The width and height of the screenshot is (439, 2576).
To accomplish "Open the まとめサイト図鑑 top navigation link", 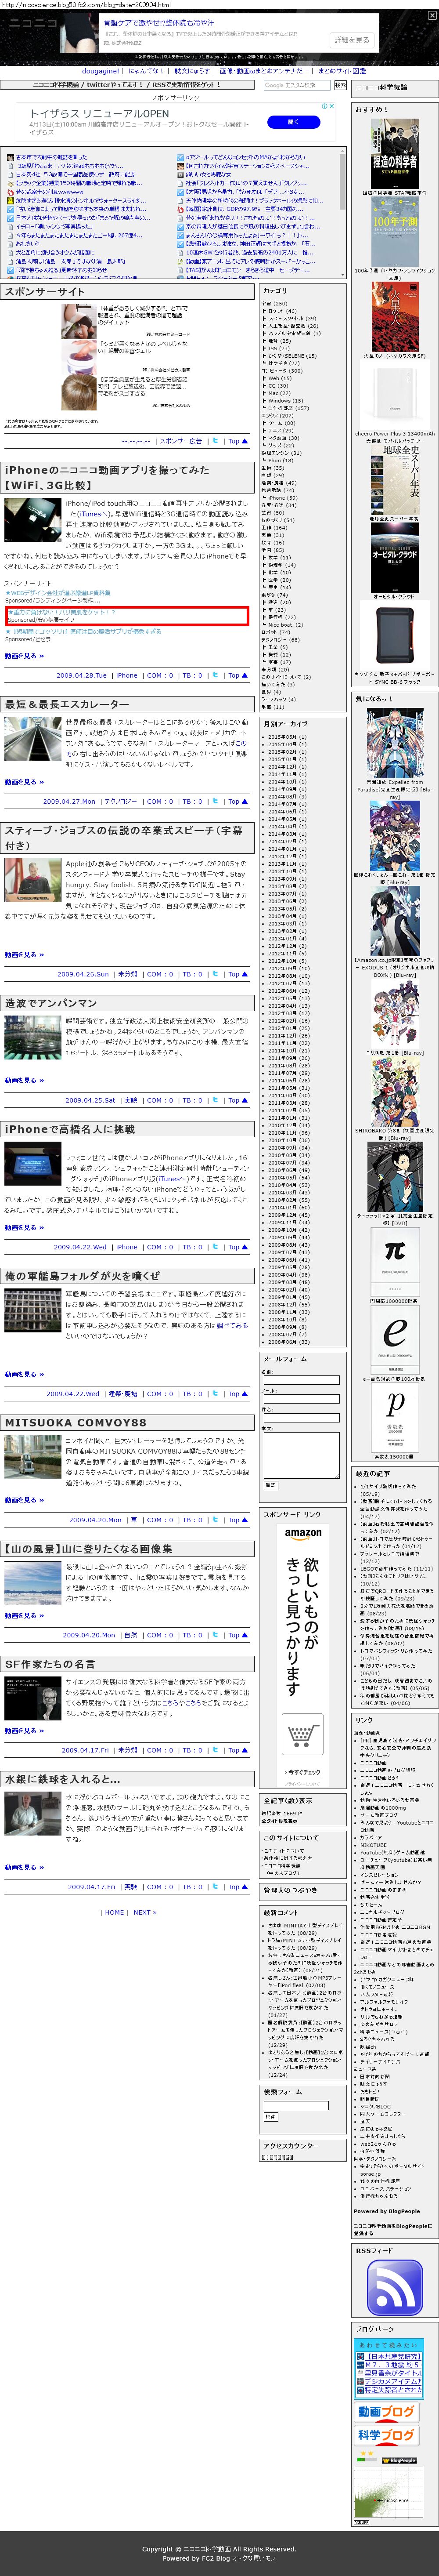I will tap(342, 71).
